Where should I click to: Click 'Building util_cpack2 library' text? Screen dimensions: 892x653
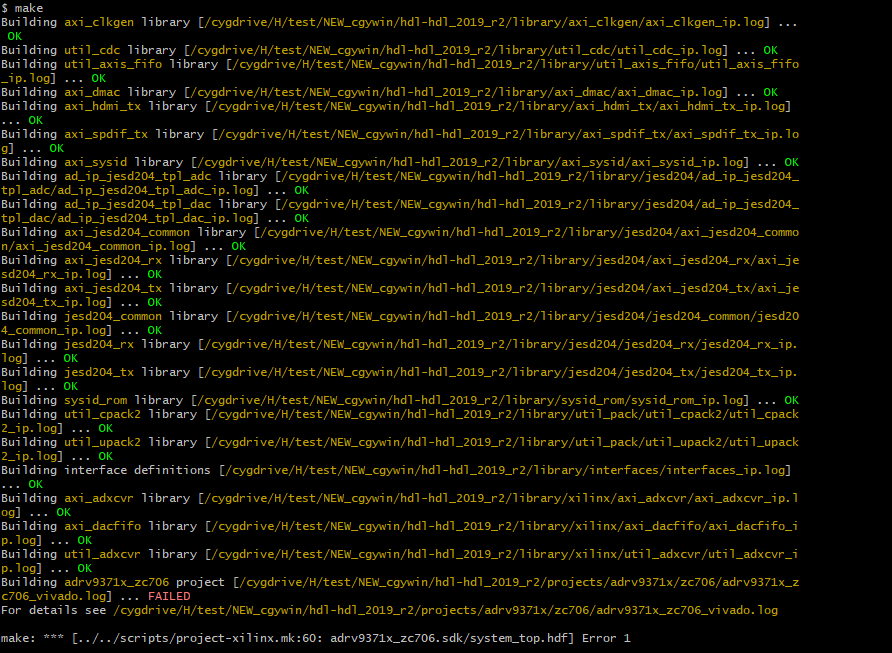point(99,414)
